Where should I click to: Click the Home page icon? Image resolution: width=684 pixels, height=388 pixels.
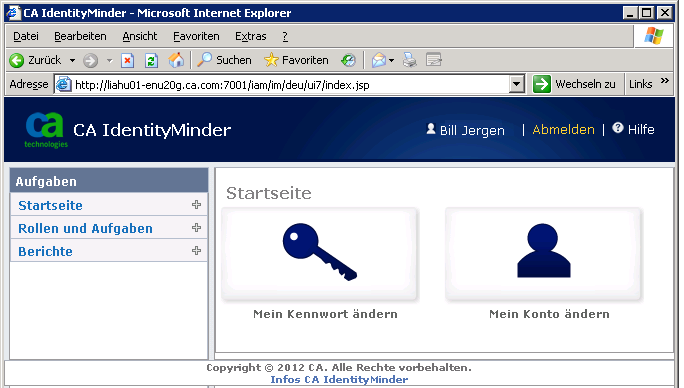(x=176, y=60)
